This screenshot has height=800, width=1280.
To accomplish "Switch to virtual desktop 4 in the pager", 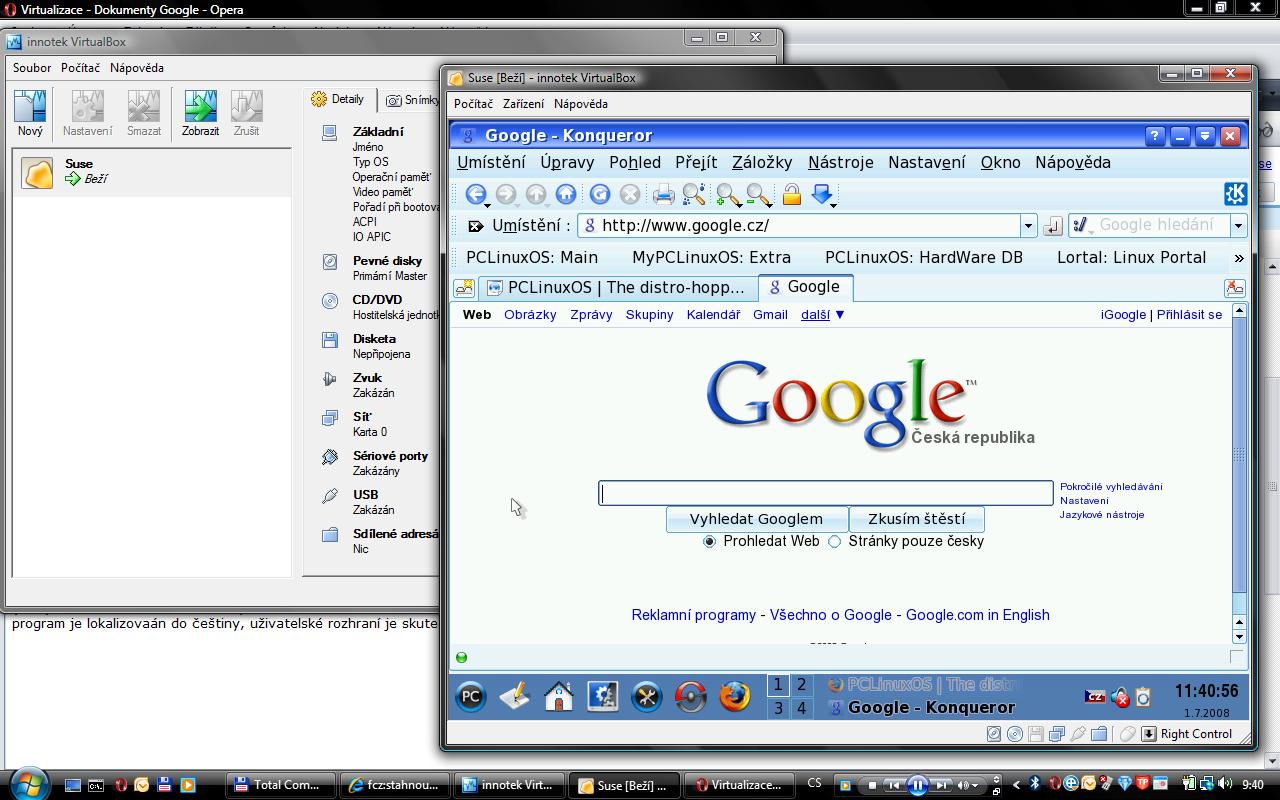I will tap(801, 708).
